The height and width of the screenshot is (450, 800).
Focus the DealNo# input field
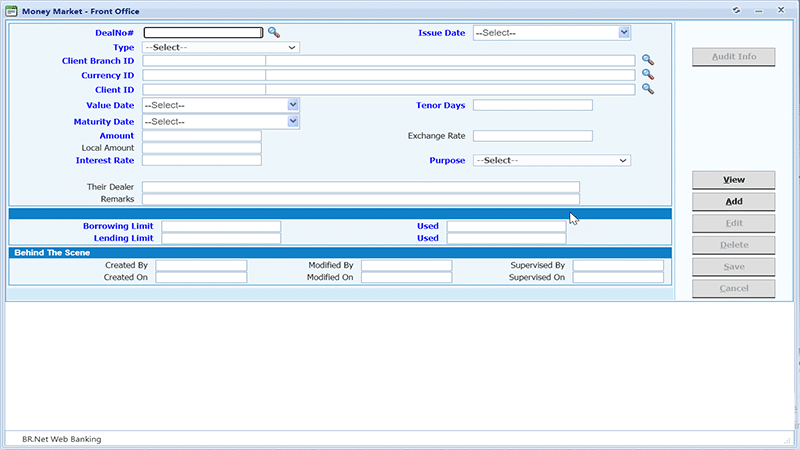click(203, 33)
